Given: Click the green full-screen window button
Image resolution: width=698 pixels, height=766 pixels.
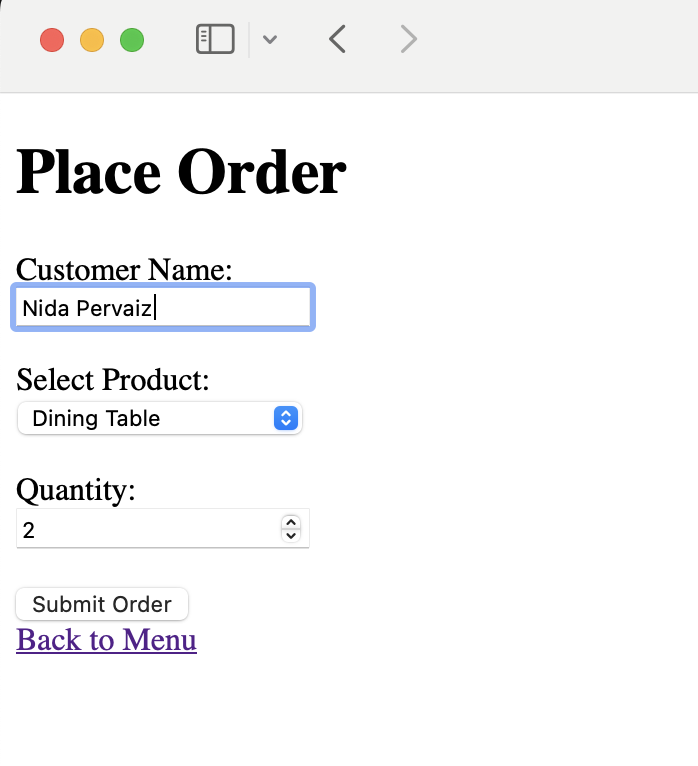Looking at the screenshot, I should point(132,40).
